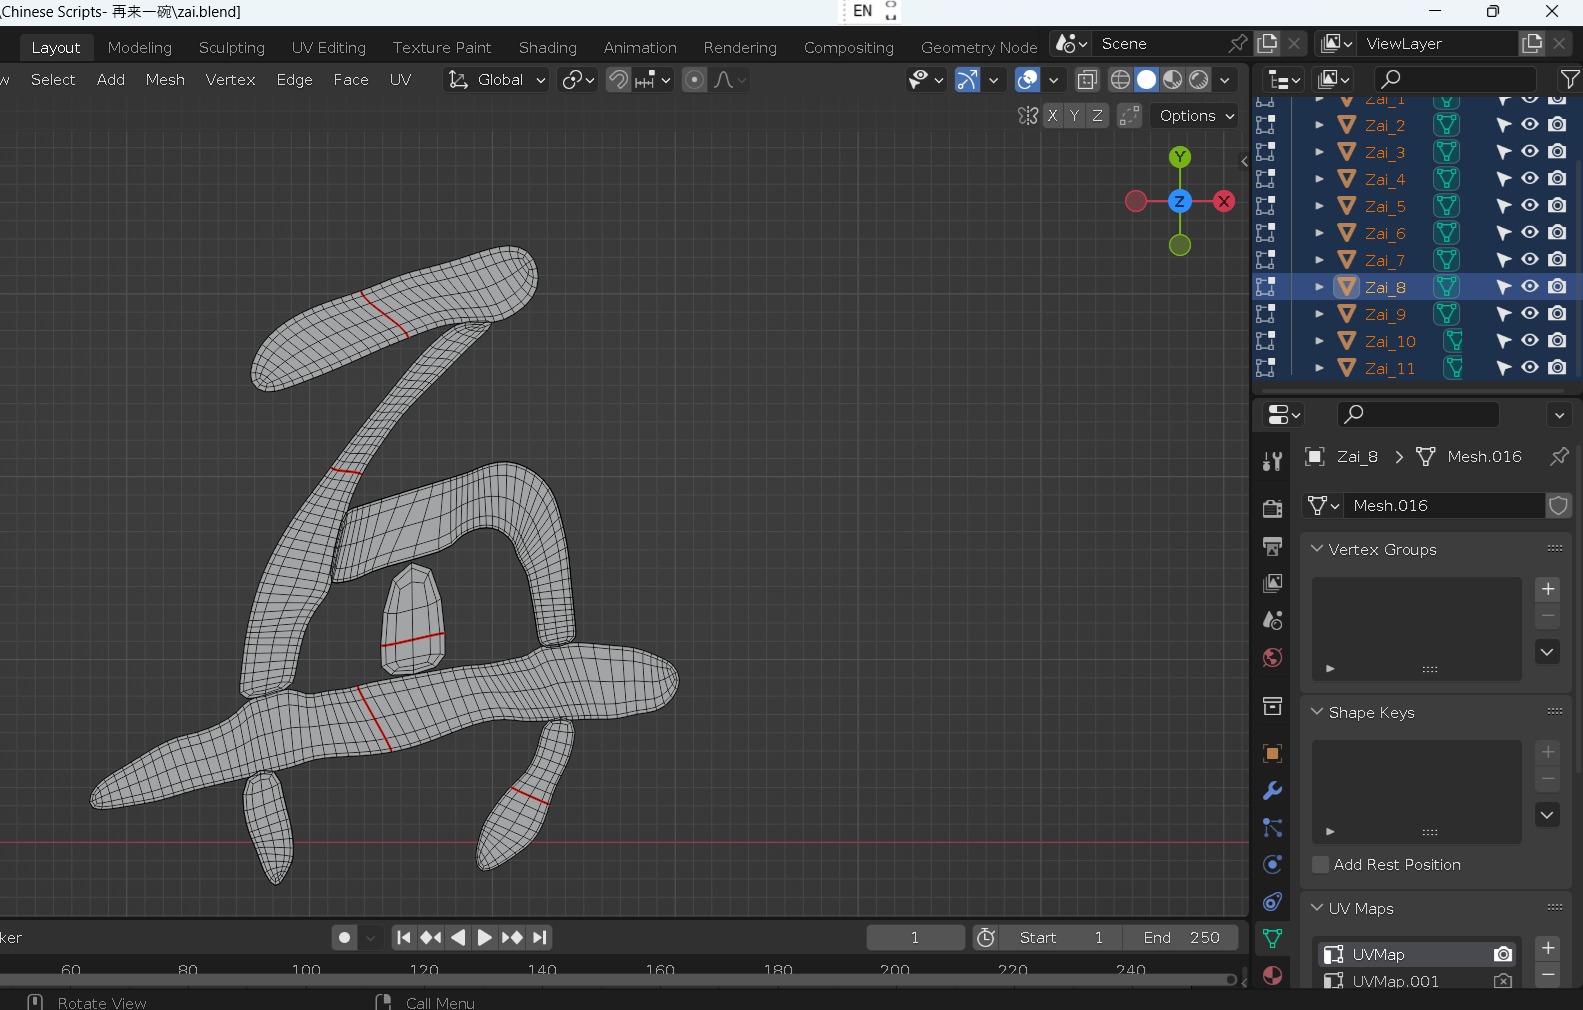
Task: Toggle viewport overlays
Action: tap(1027, 80)
